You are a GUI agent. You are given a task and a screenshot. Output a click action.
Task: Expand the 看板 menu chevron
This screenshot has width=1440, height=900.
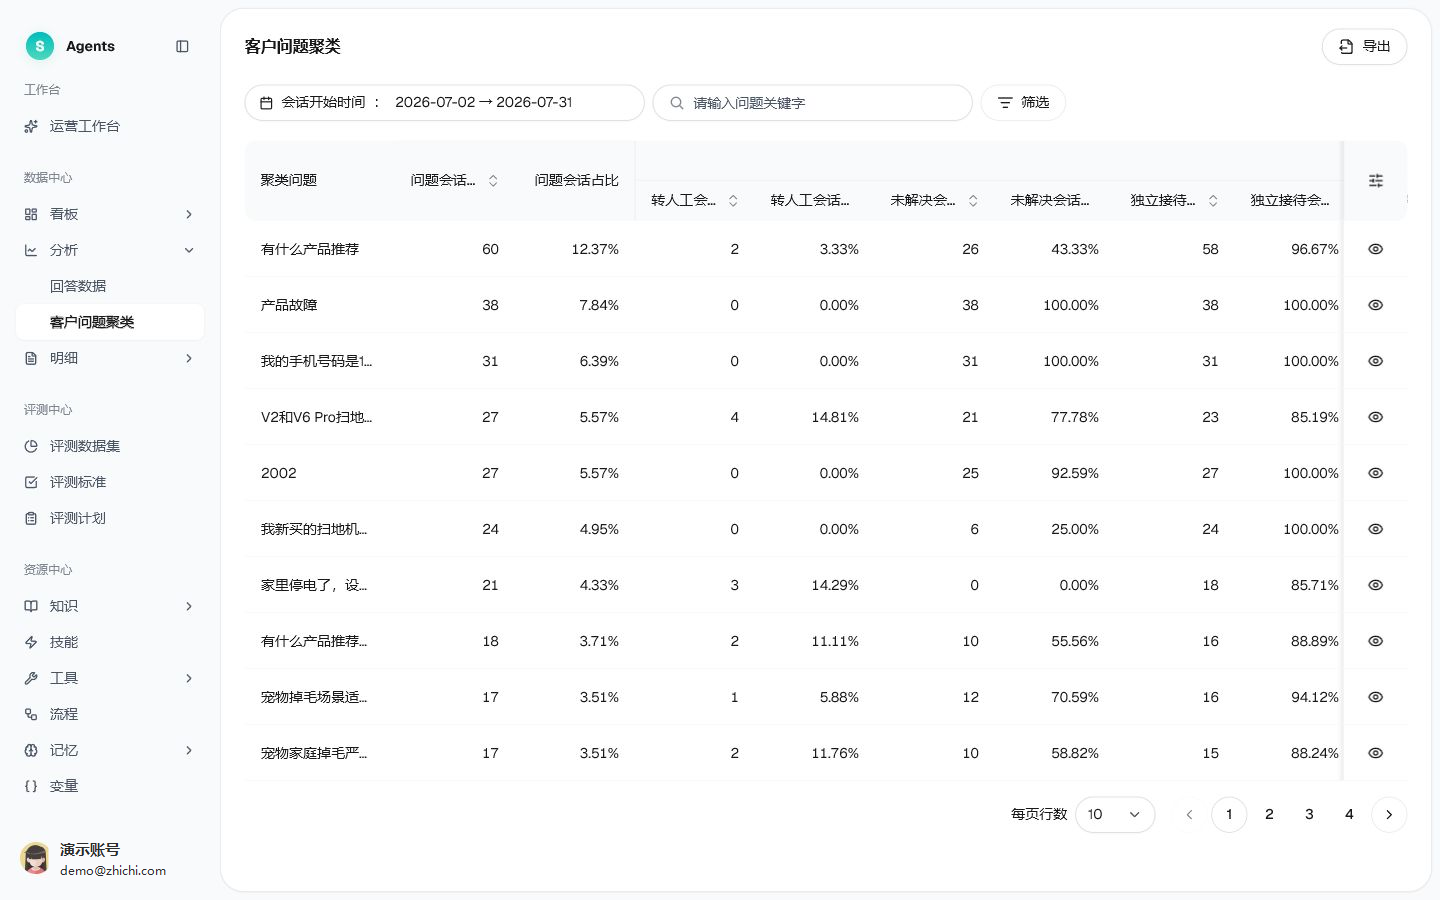189,214
